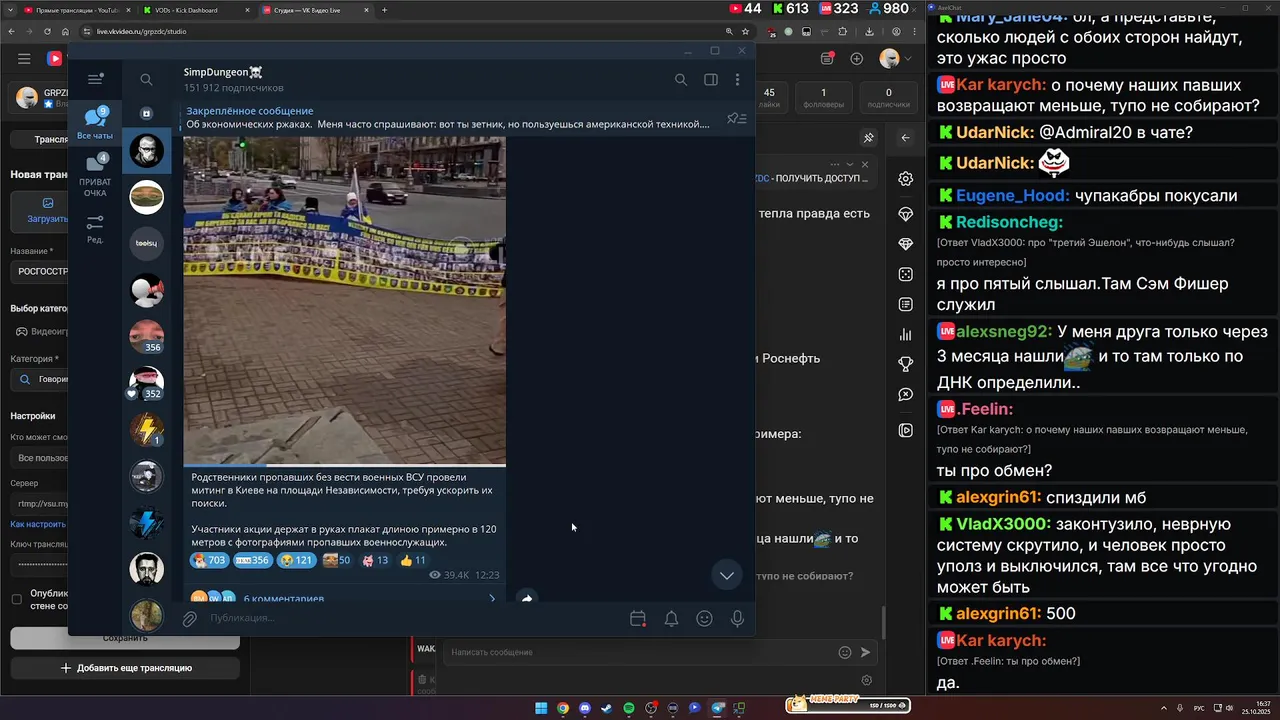Search within the SimpDungeon channel
The height and width of the screenshot is (720, 1280).
click(x=681, y=80)
